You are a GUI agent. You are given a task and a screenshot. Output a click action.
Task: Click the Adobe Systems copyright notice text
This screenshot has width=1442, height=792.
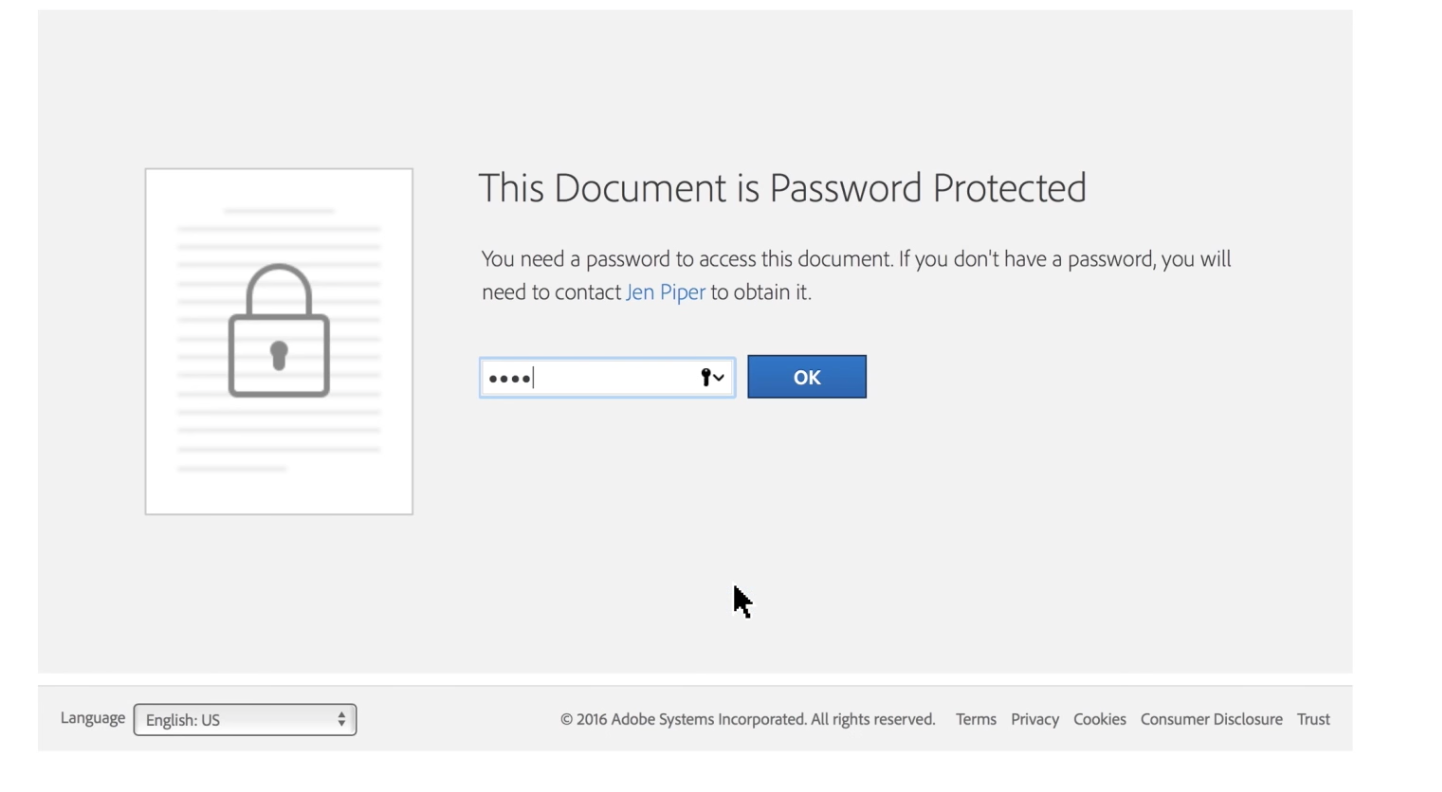[x=747, y=719]
